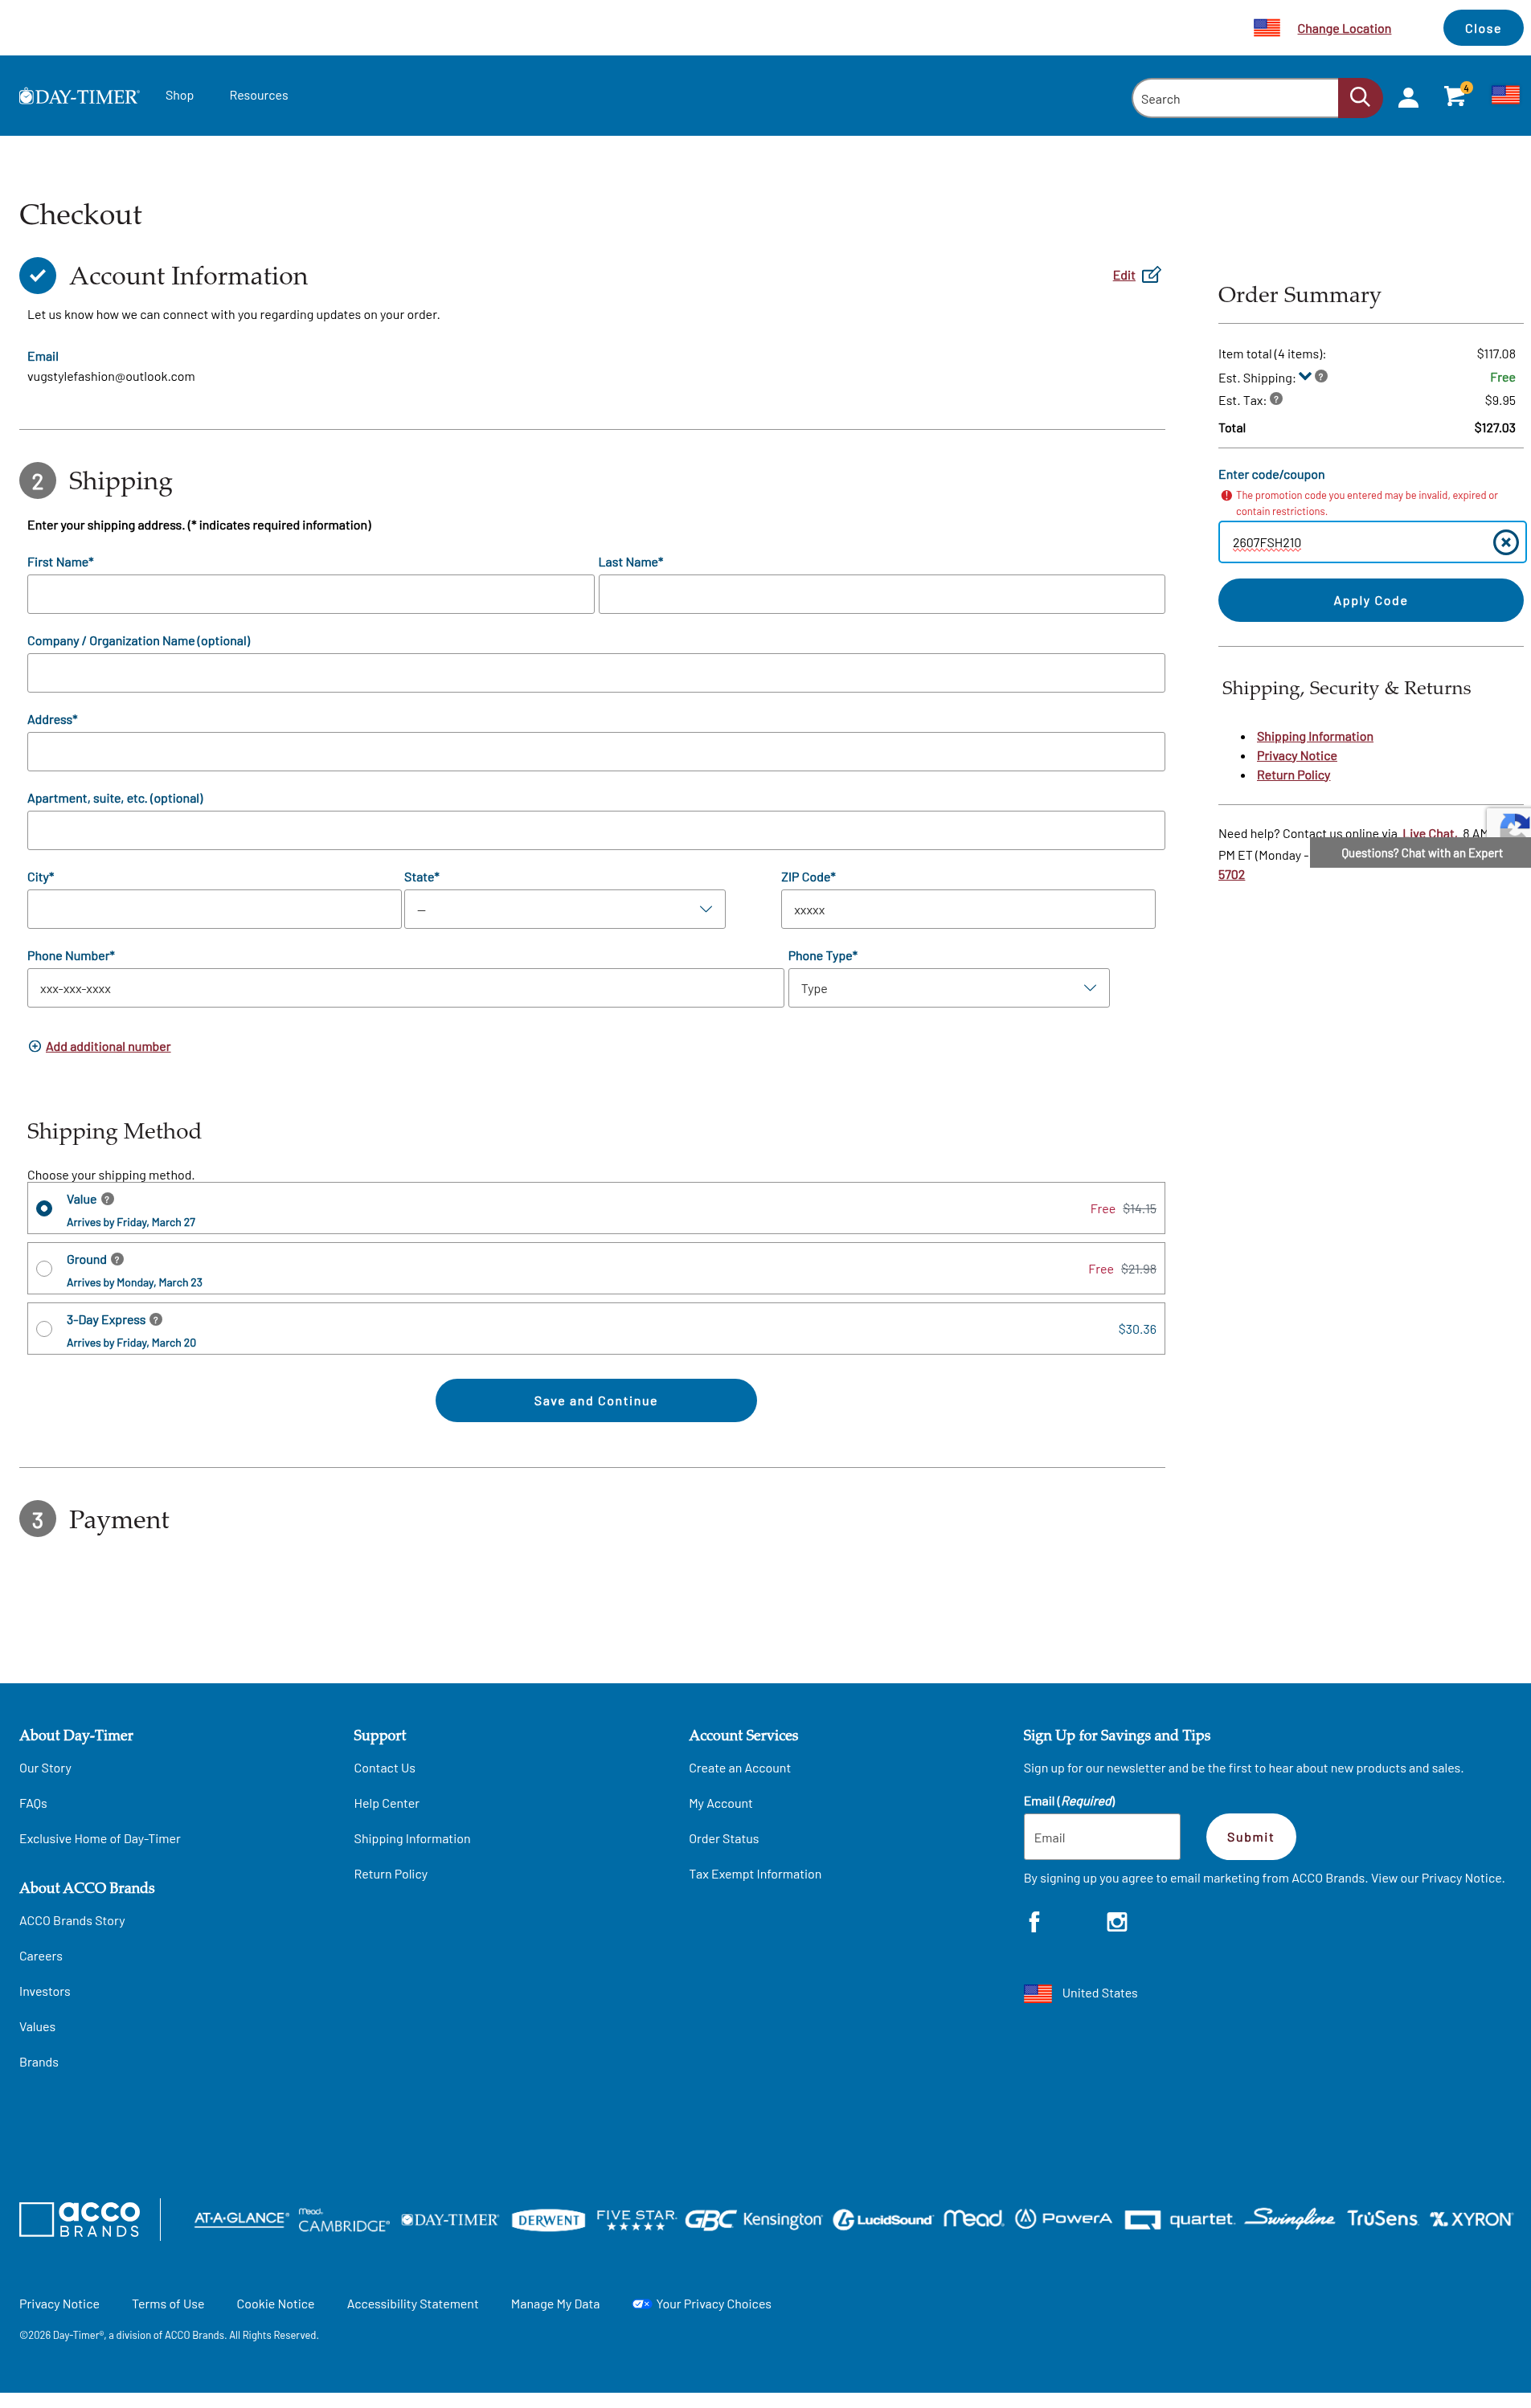Open the State dropdown

click(x=564, y=909)
